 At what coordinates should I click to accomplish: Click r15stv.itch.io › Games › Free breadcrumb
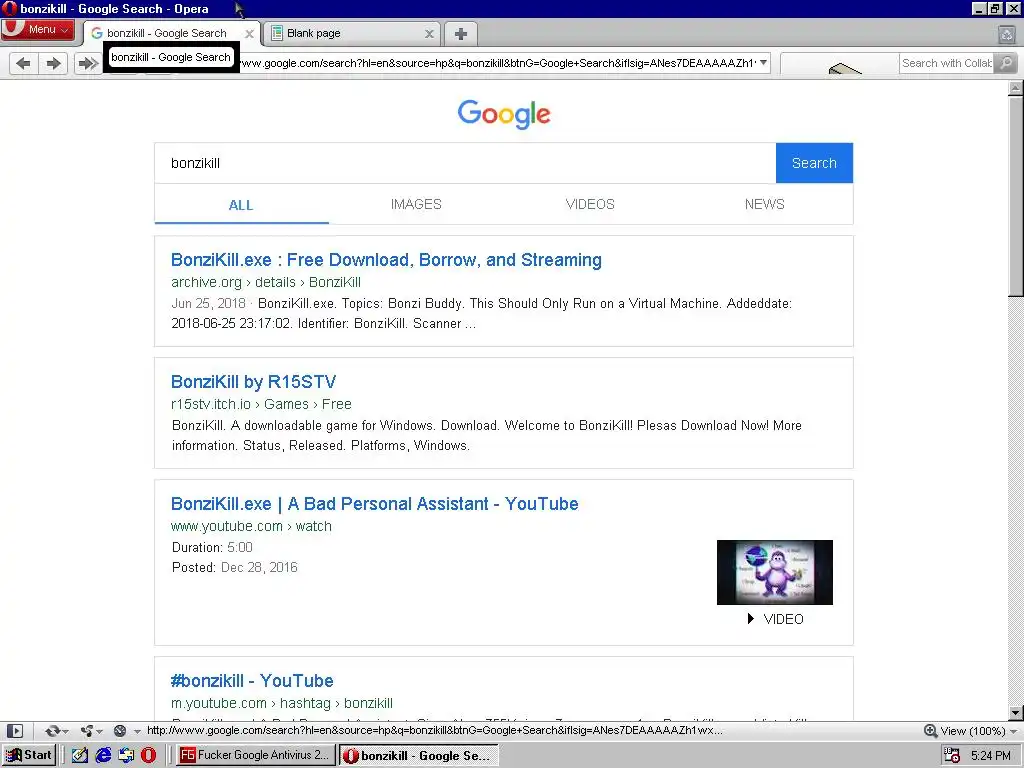[261, 404]
